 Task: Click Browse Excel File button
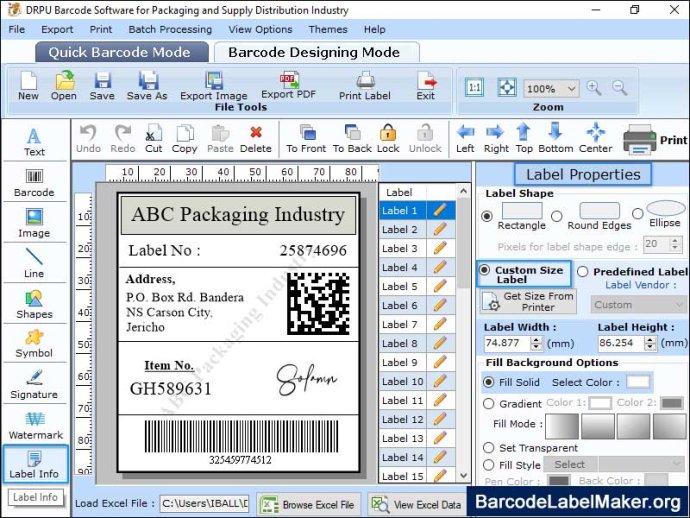point(309,505)
